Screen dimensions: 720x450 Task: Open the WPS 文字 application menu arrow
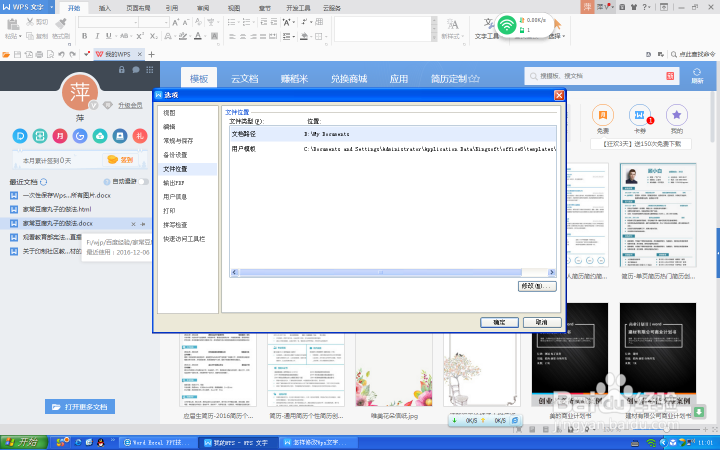[x=51, y=7]
